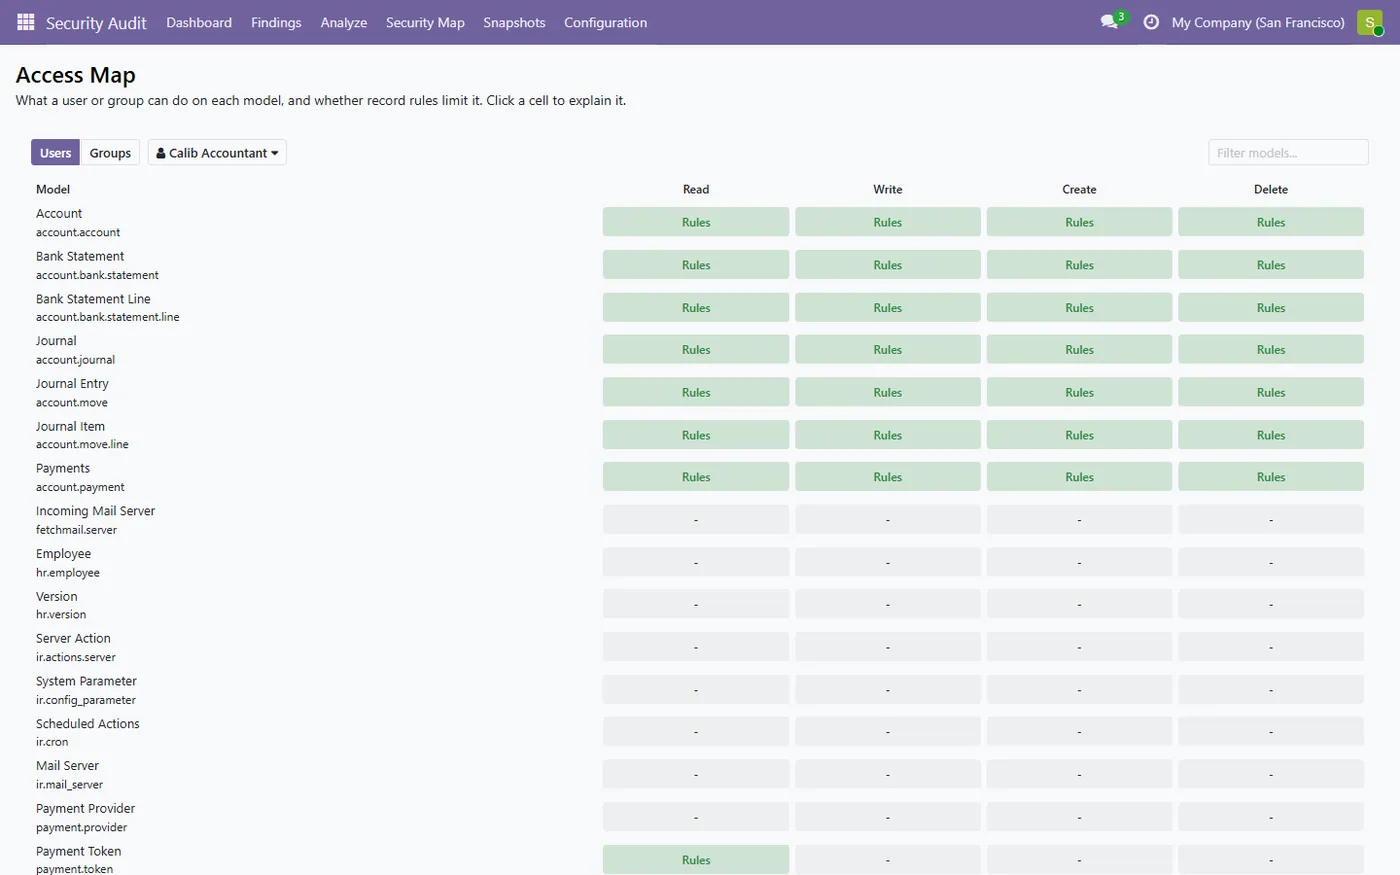Open the Security Map menu
The width and height of the screenshot is (1400, 875).
coord(425,22)
